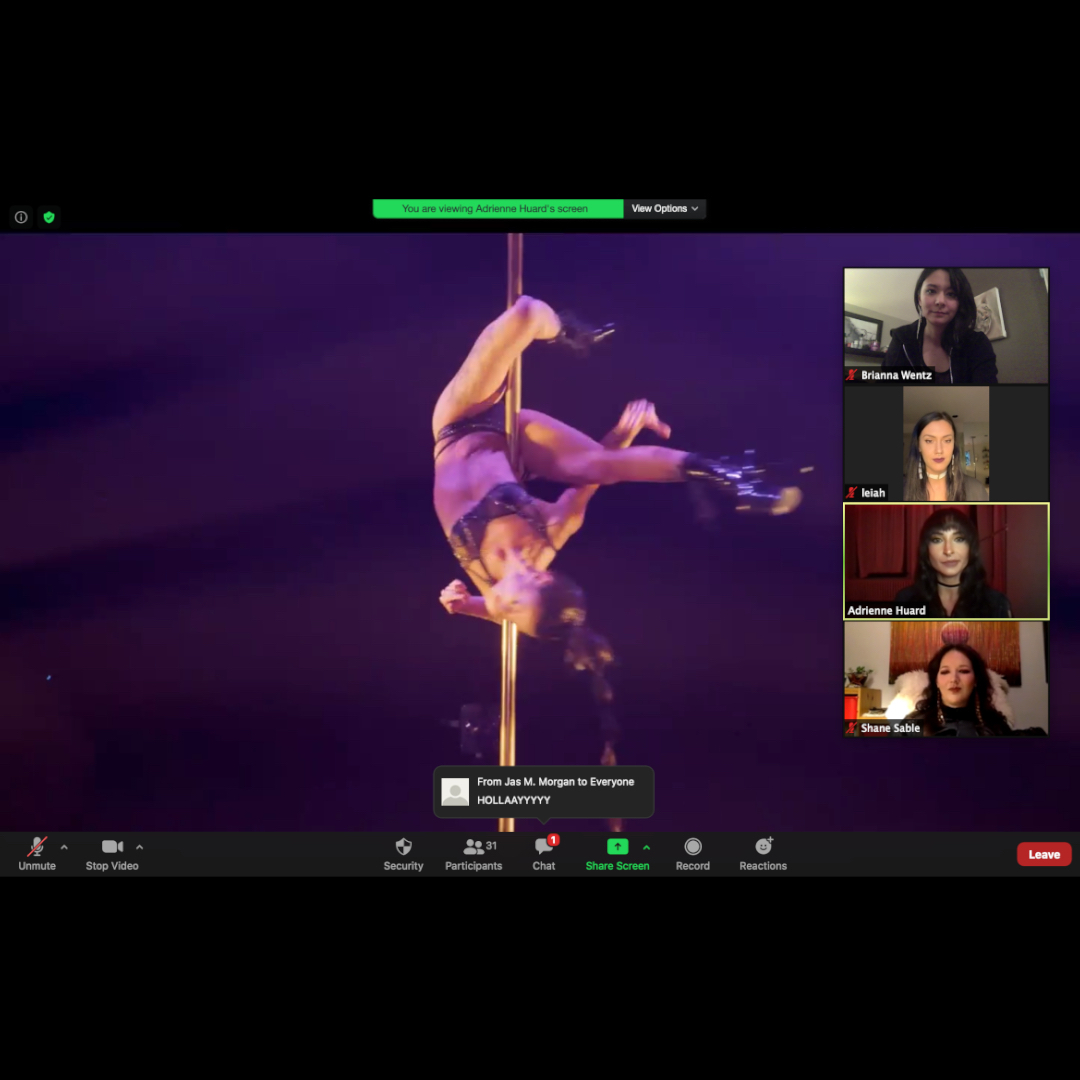Leave the meeting
1080x1080 pixels.
[1043, 854]
